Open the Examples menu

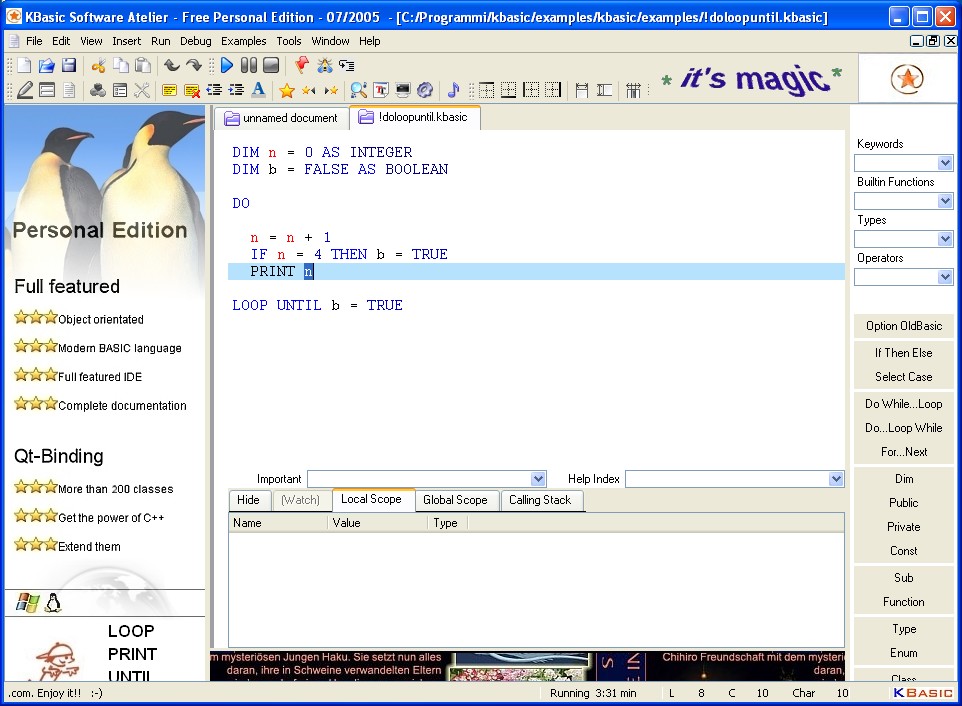pyautogui.click(x=244, y=41)
